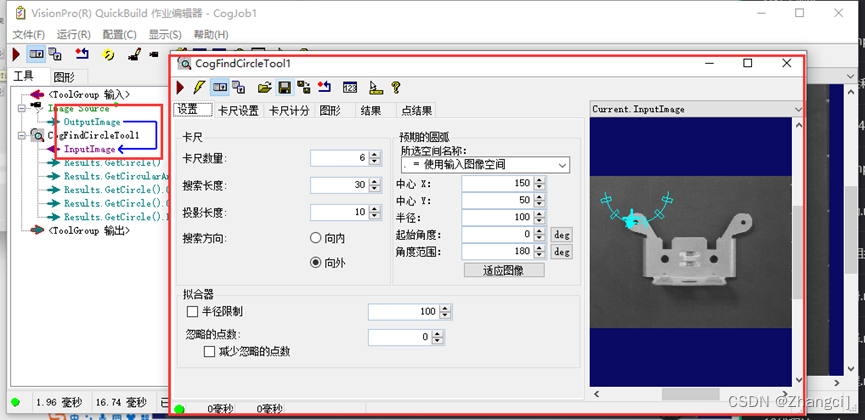Click local display window icon in CogFindCircleTool1

pyautogui.click(x=238, y=87)
